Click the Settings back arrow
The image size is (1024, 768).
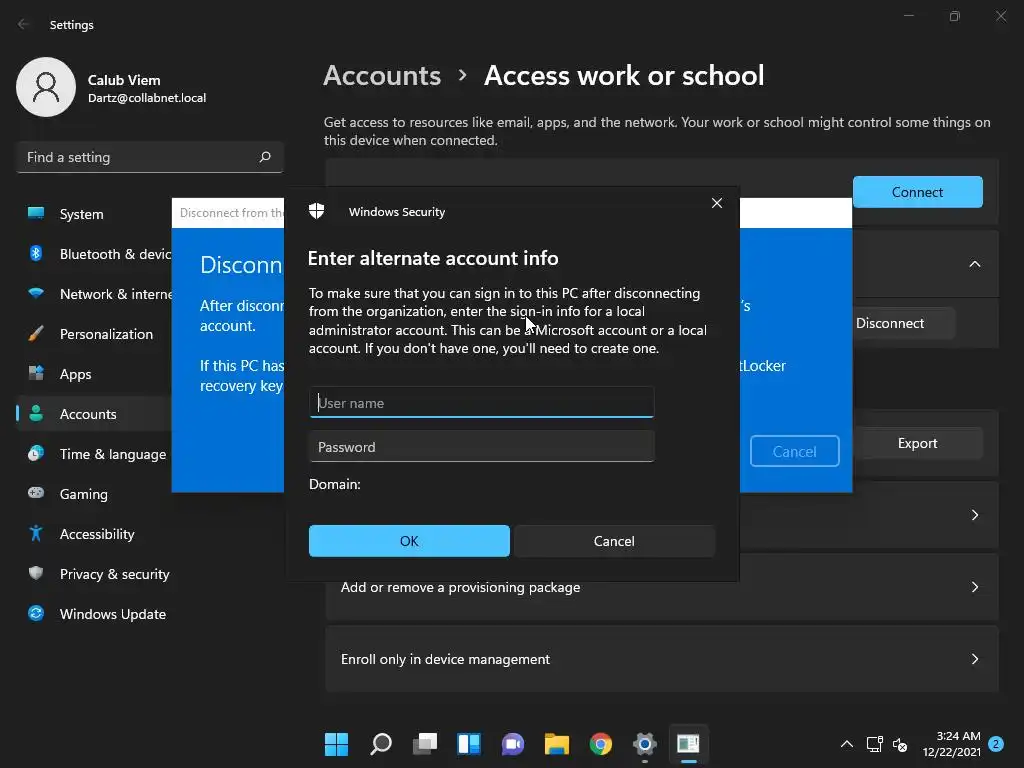24,24
